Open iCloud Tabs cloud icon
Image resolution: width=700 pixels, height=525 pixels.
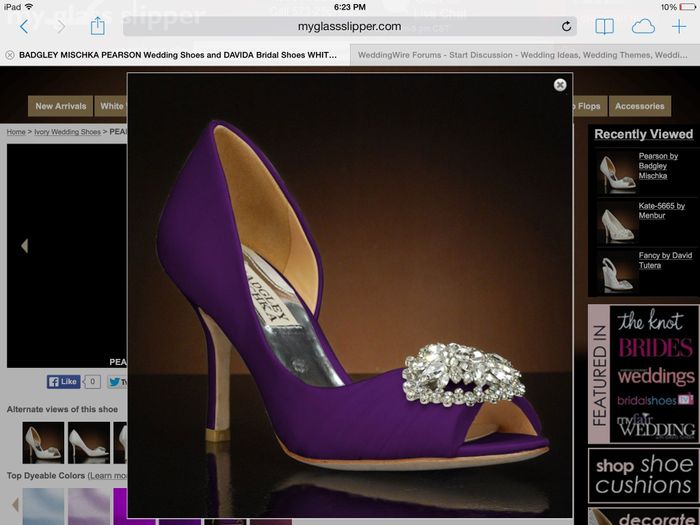(643, 27)
